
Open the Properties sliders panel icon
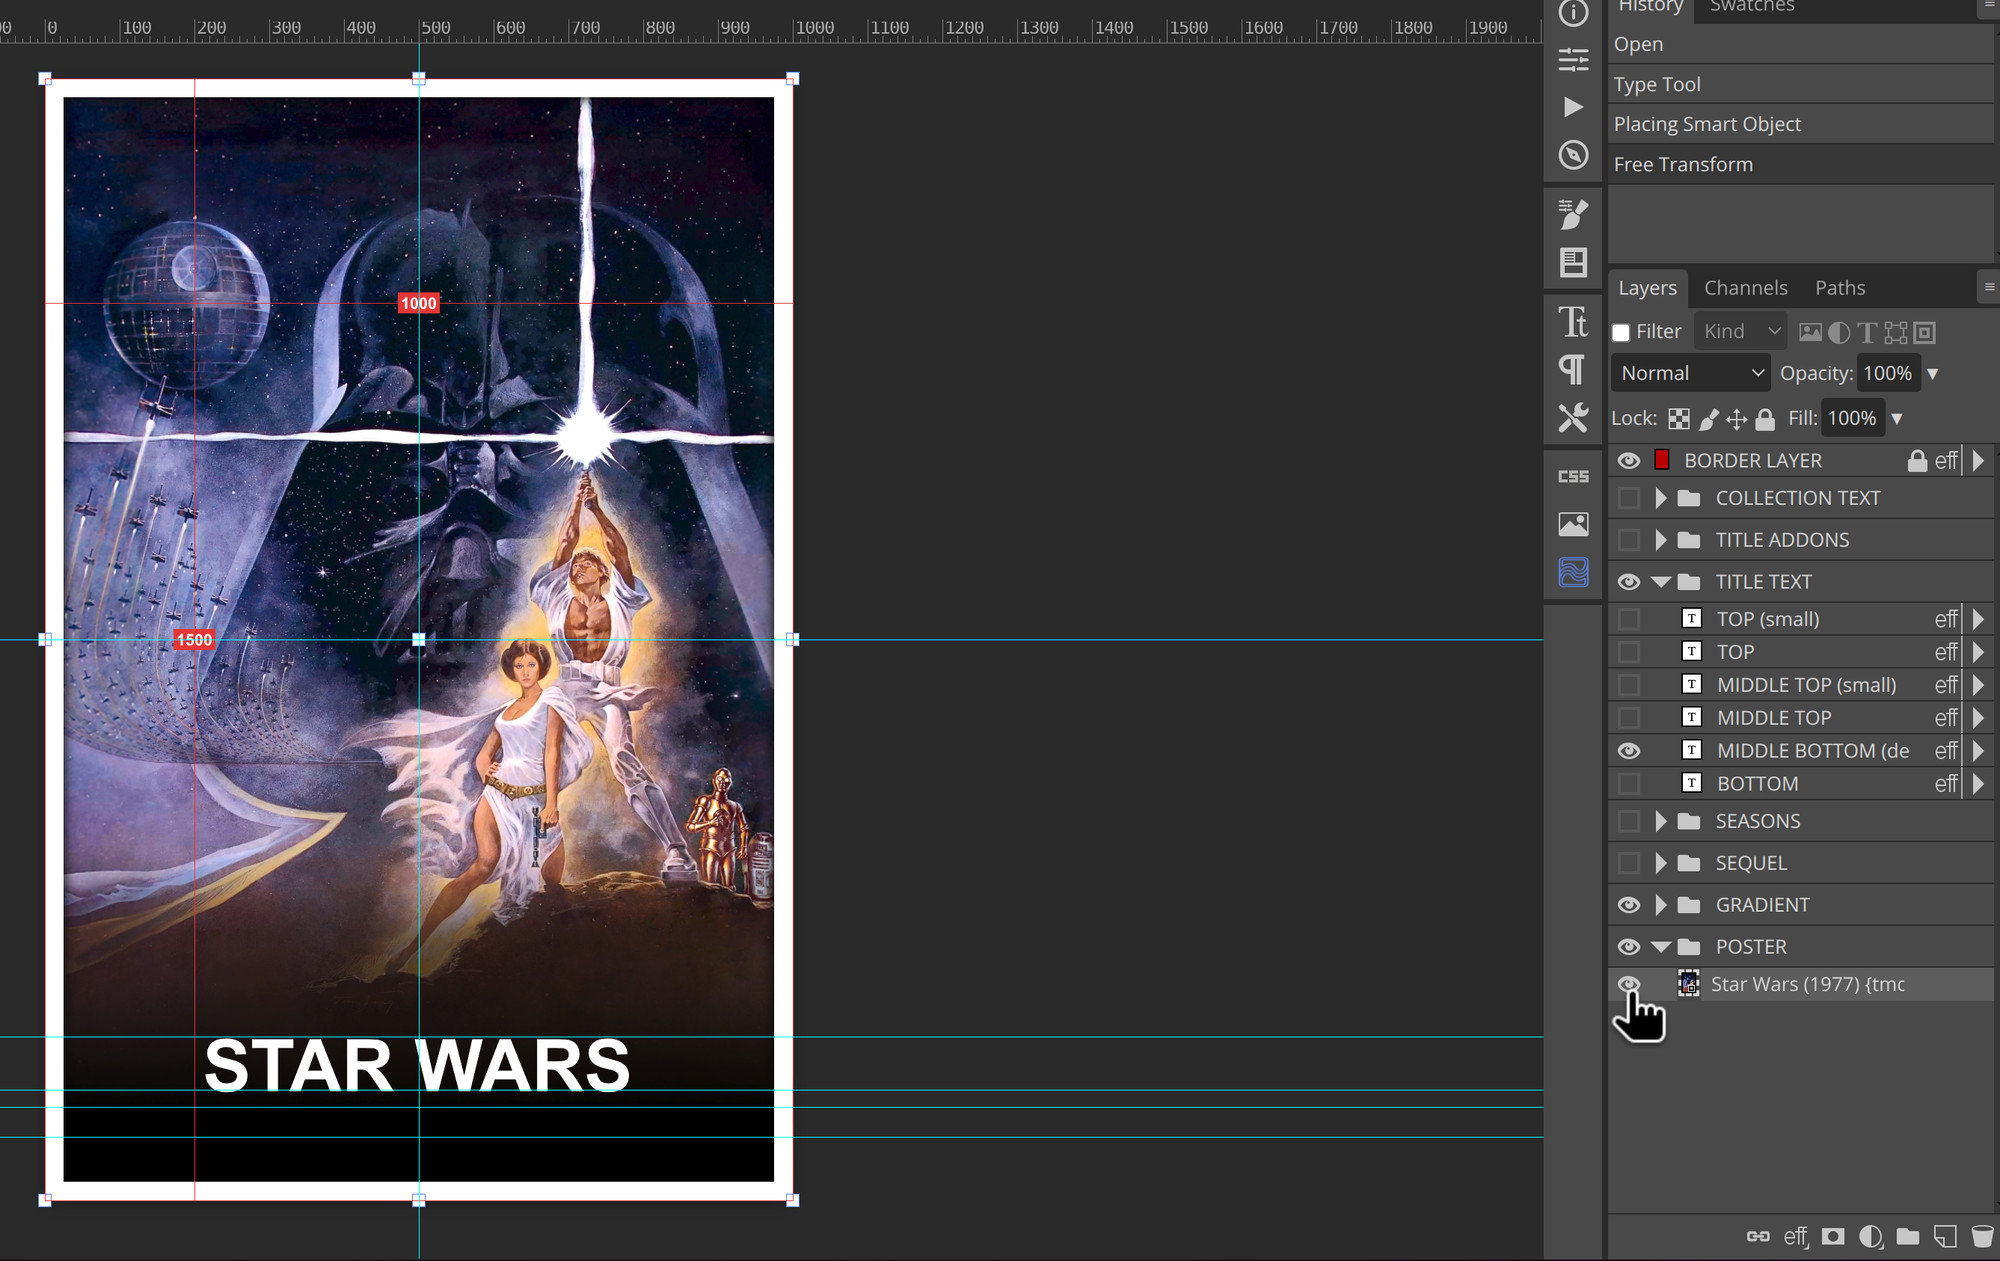[x=1573, y=60]
